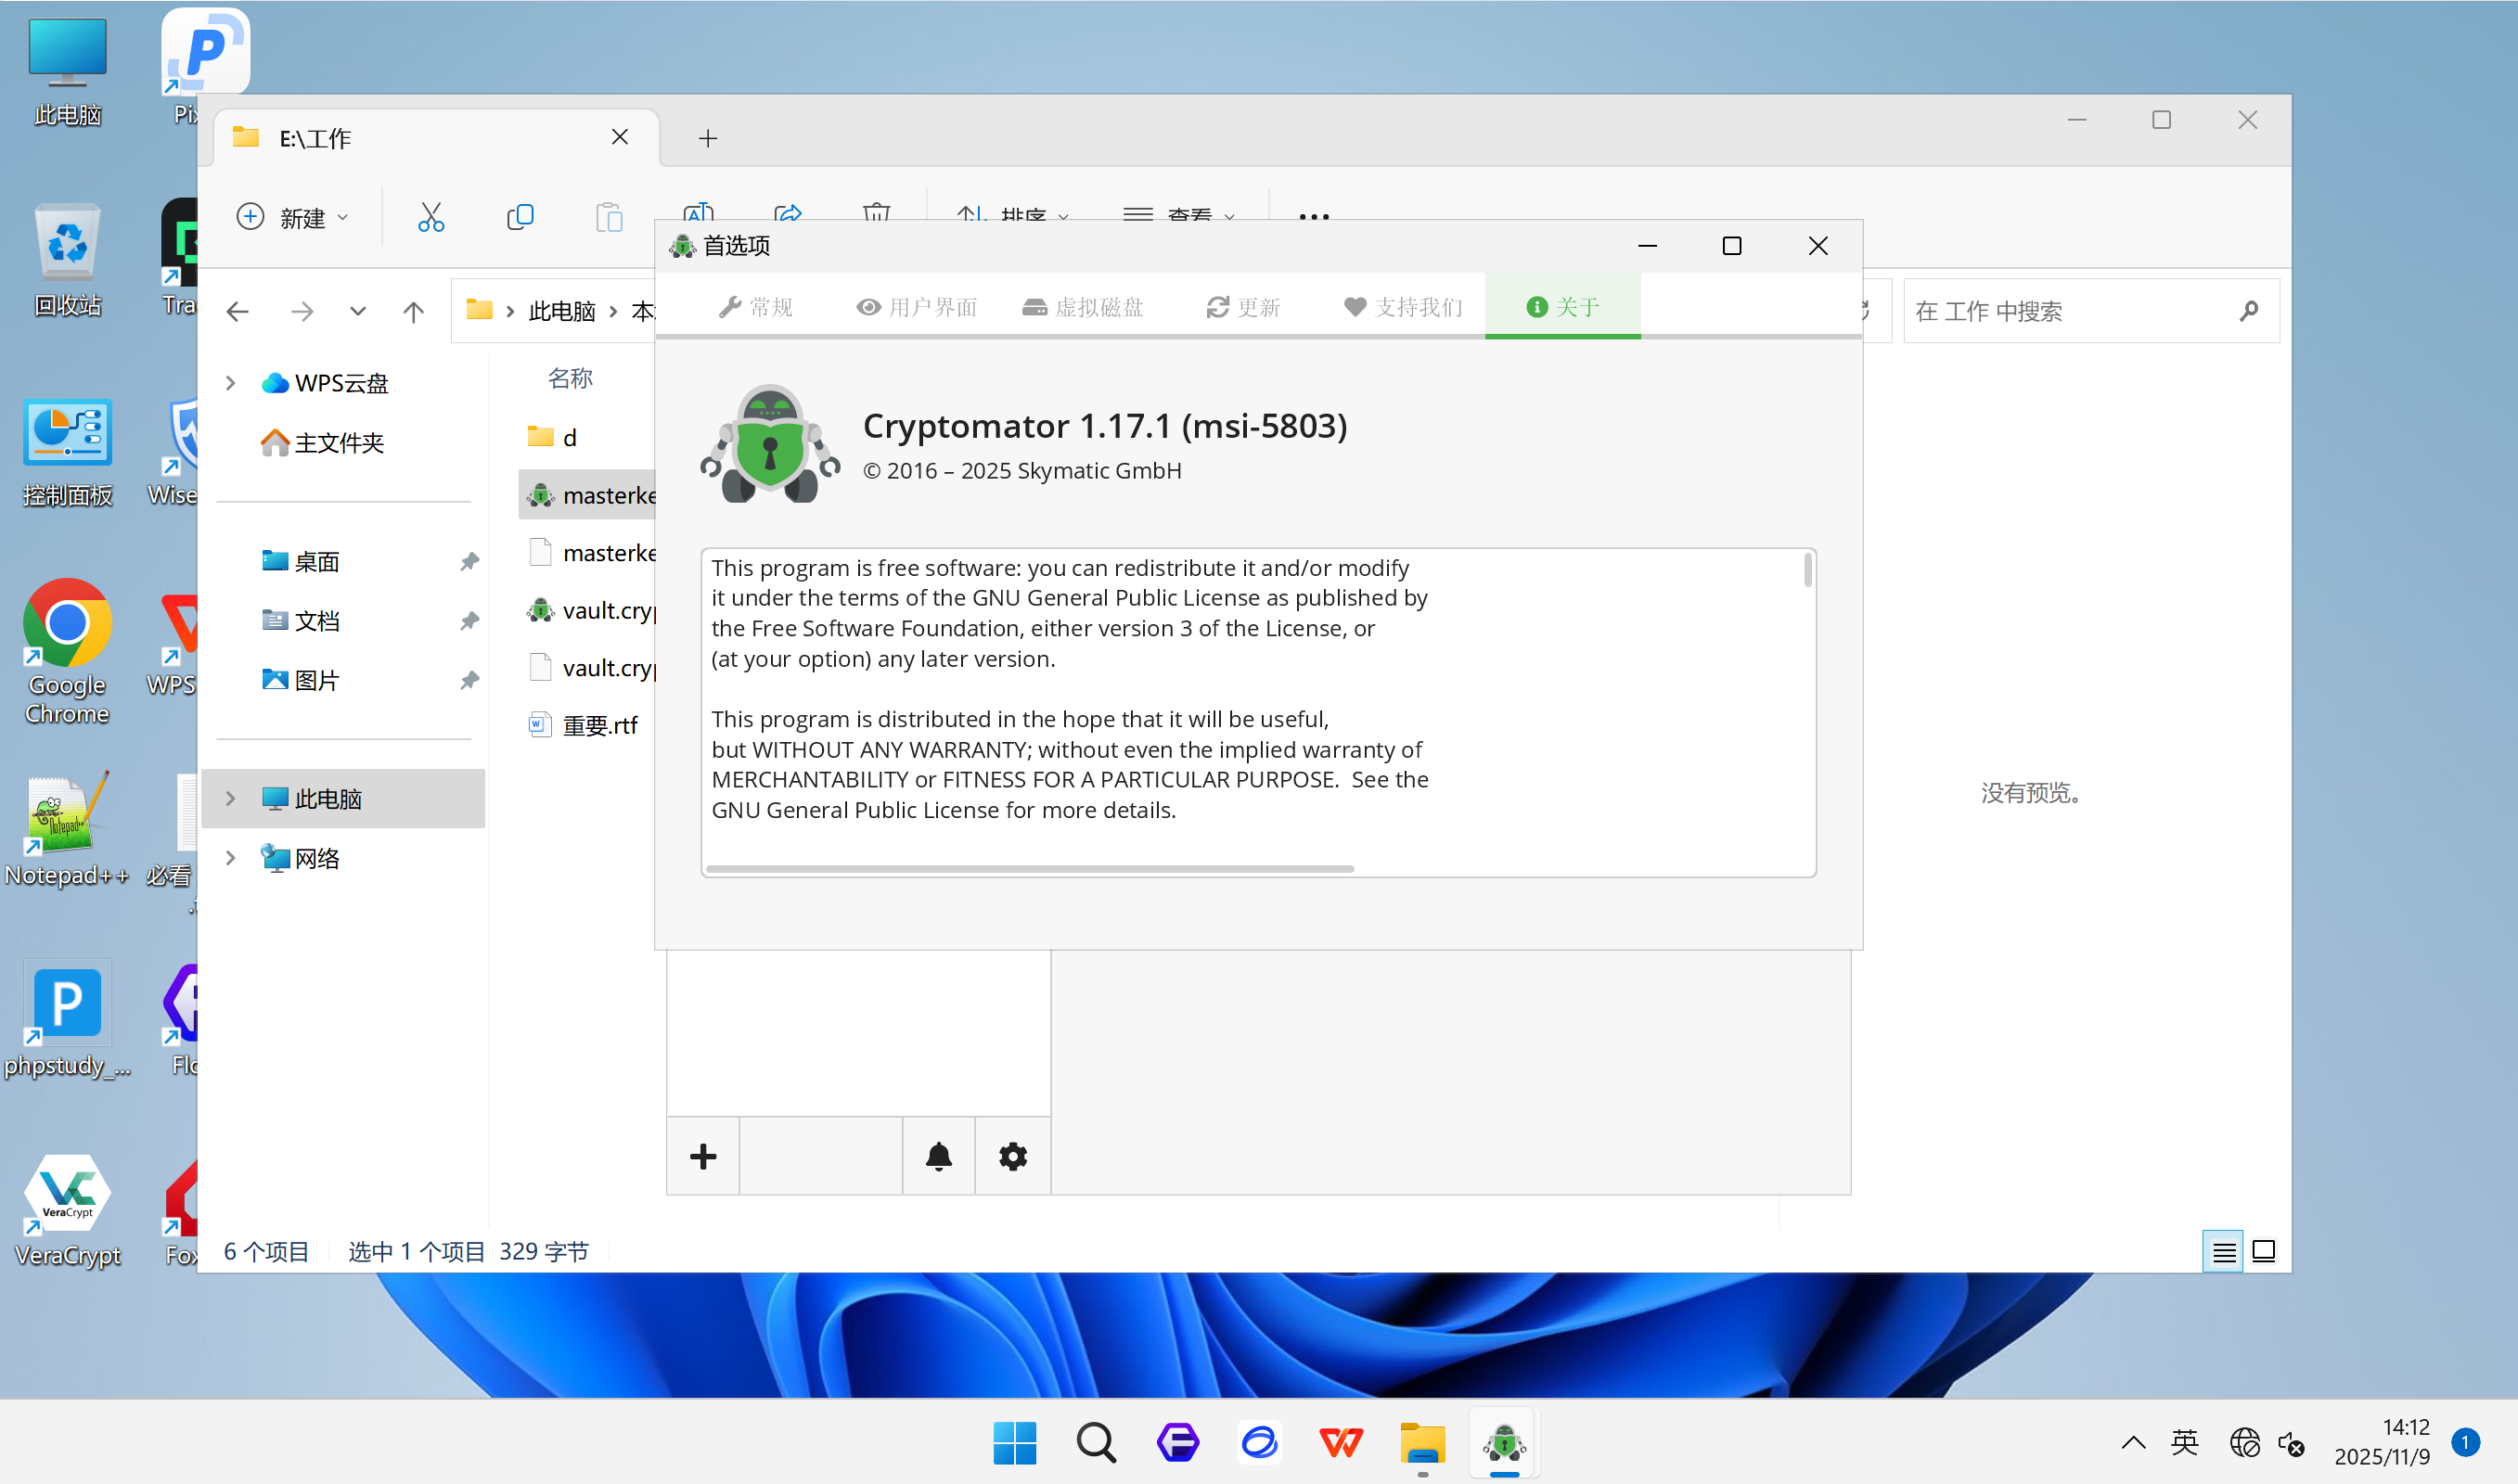Open Windows Start menu button

(x=1014, y=1442)
